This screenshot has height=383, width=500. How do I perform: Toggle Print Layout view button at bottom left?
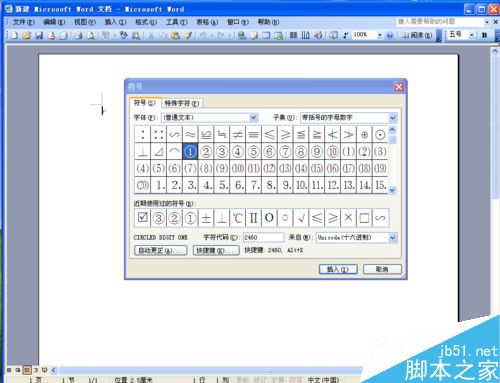[27, 370]
